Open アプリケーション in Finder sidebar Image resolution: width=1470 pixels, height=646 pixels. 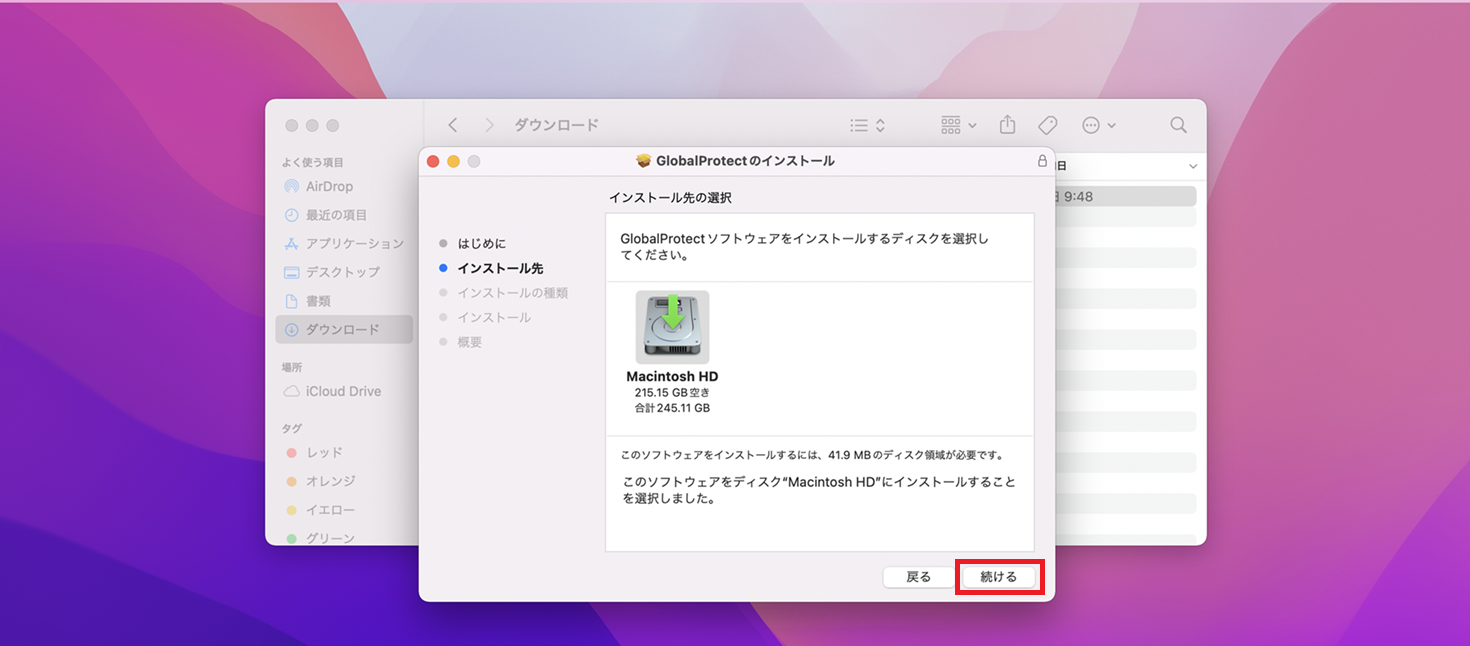[x=344, y=243]
